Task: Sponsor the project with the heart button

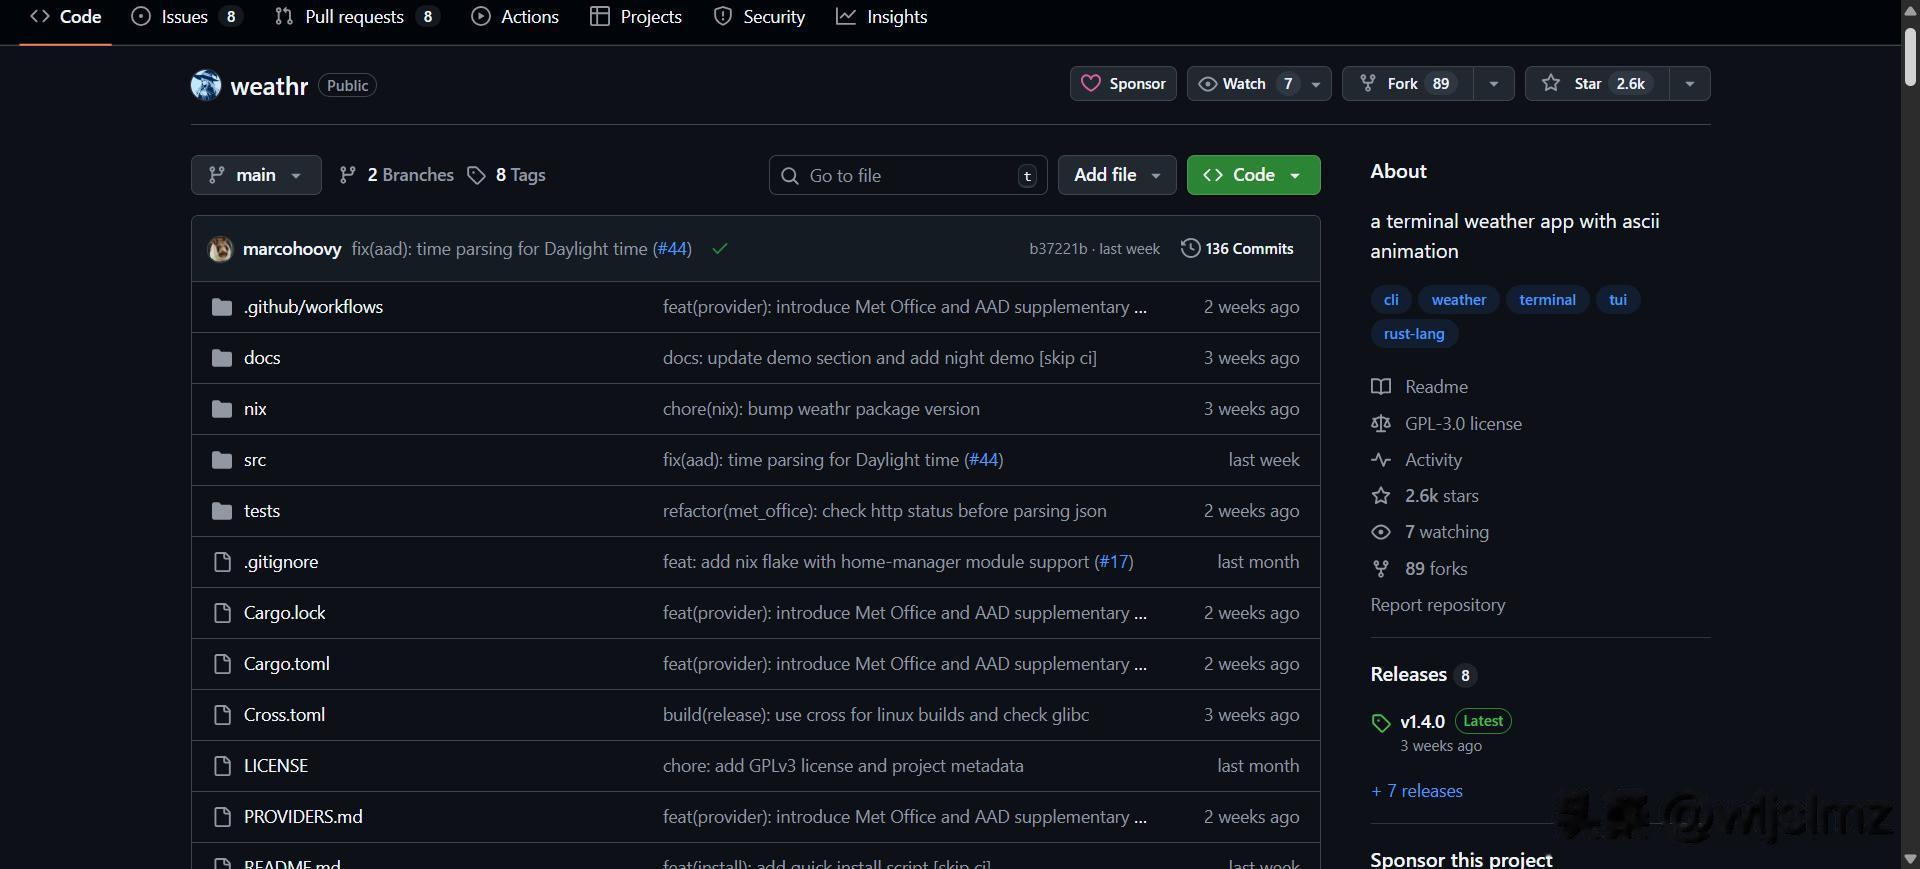Action: coord(1123,84)
